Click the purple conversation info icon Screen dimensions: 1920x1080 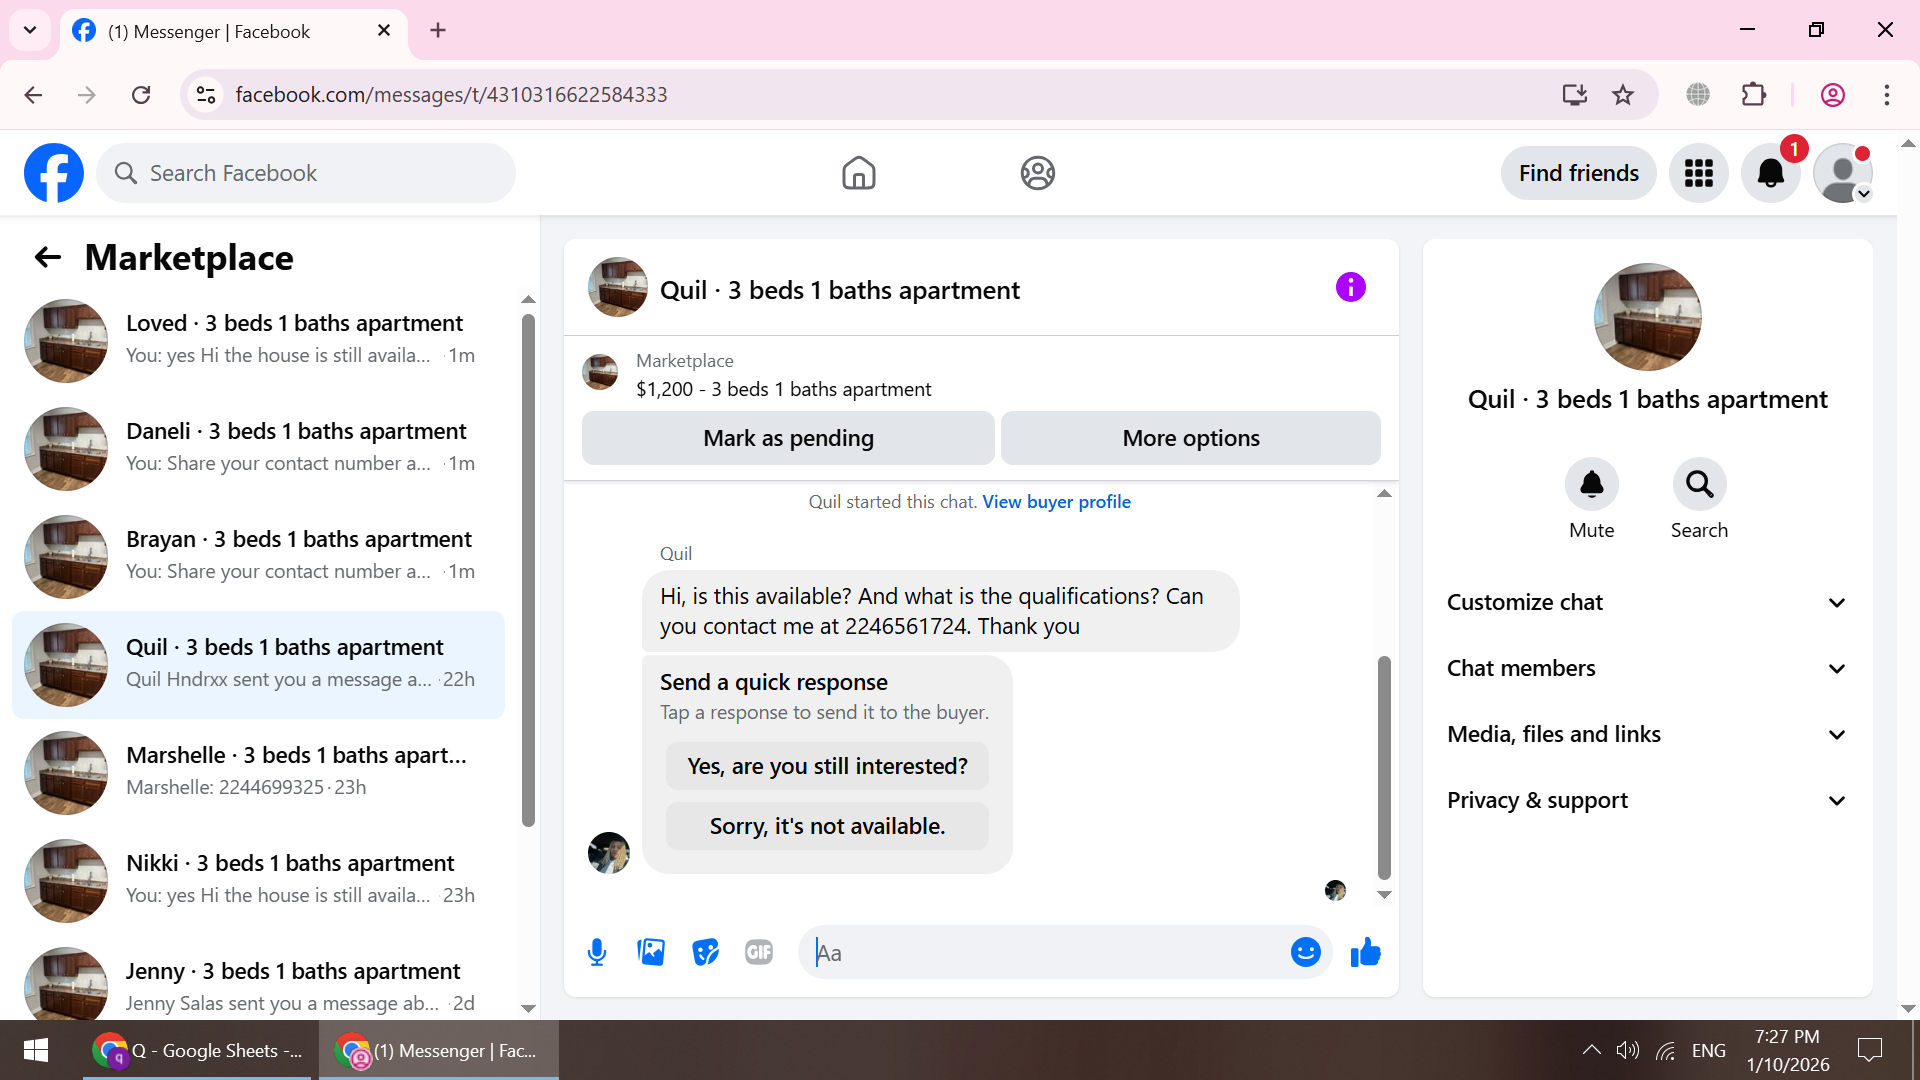1350,288
